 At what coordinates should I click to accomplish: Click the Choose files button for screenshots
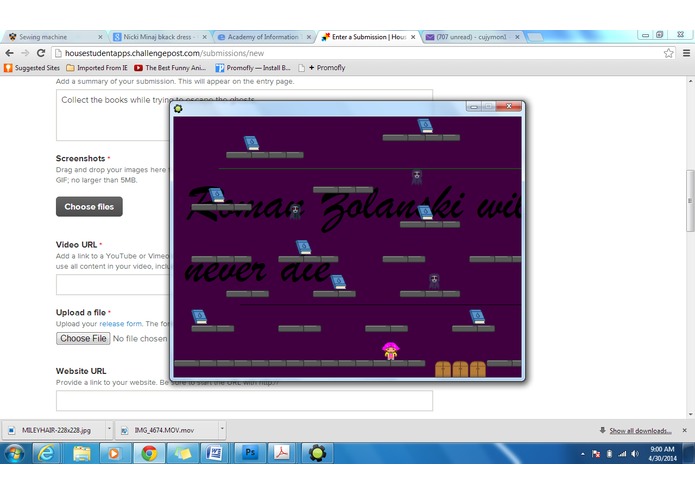(x=89, y=206)
